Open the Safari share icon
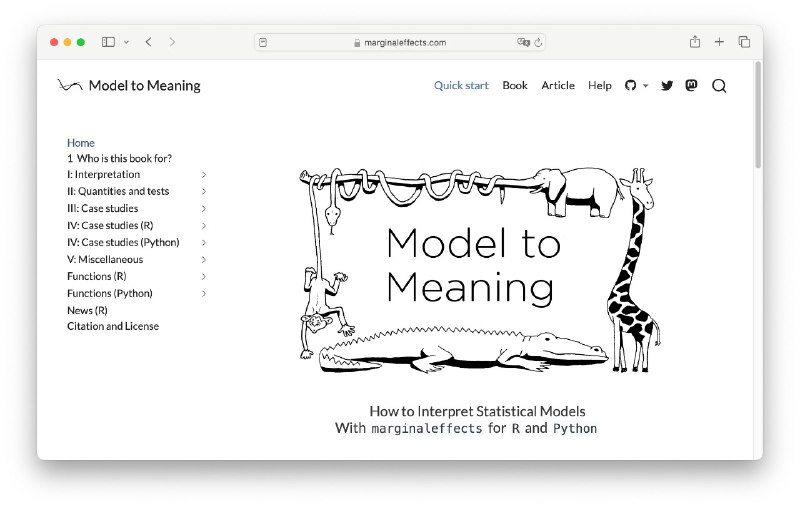The height and width of the screenshot is (509, 800). pos(694,42)
